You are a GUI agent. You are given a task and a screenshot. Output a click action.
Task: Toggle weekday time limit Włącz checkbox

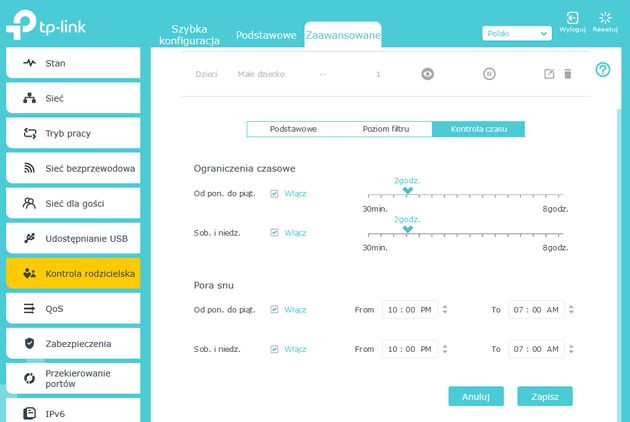tap(274, 194)
